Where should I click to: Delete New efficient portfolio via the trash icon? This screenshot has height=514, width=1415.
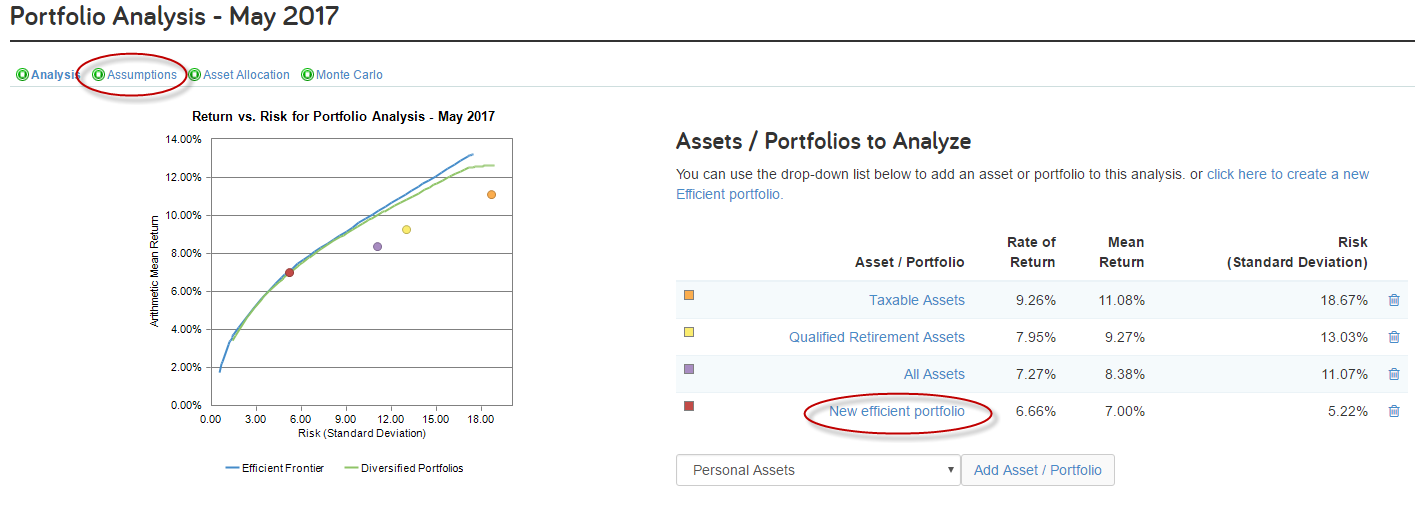[1394, 411]
